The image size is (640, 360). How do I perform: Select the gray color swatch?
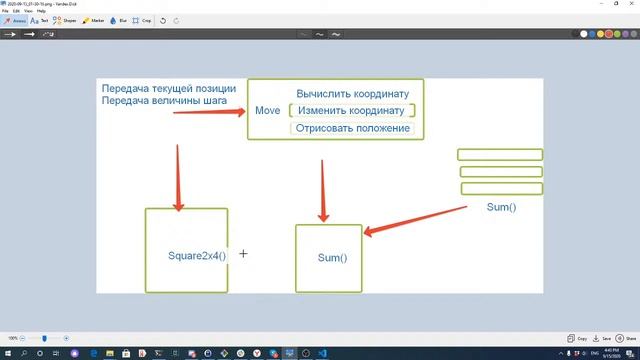pos(634,34)
